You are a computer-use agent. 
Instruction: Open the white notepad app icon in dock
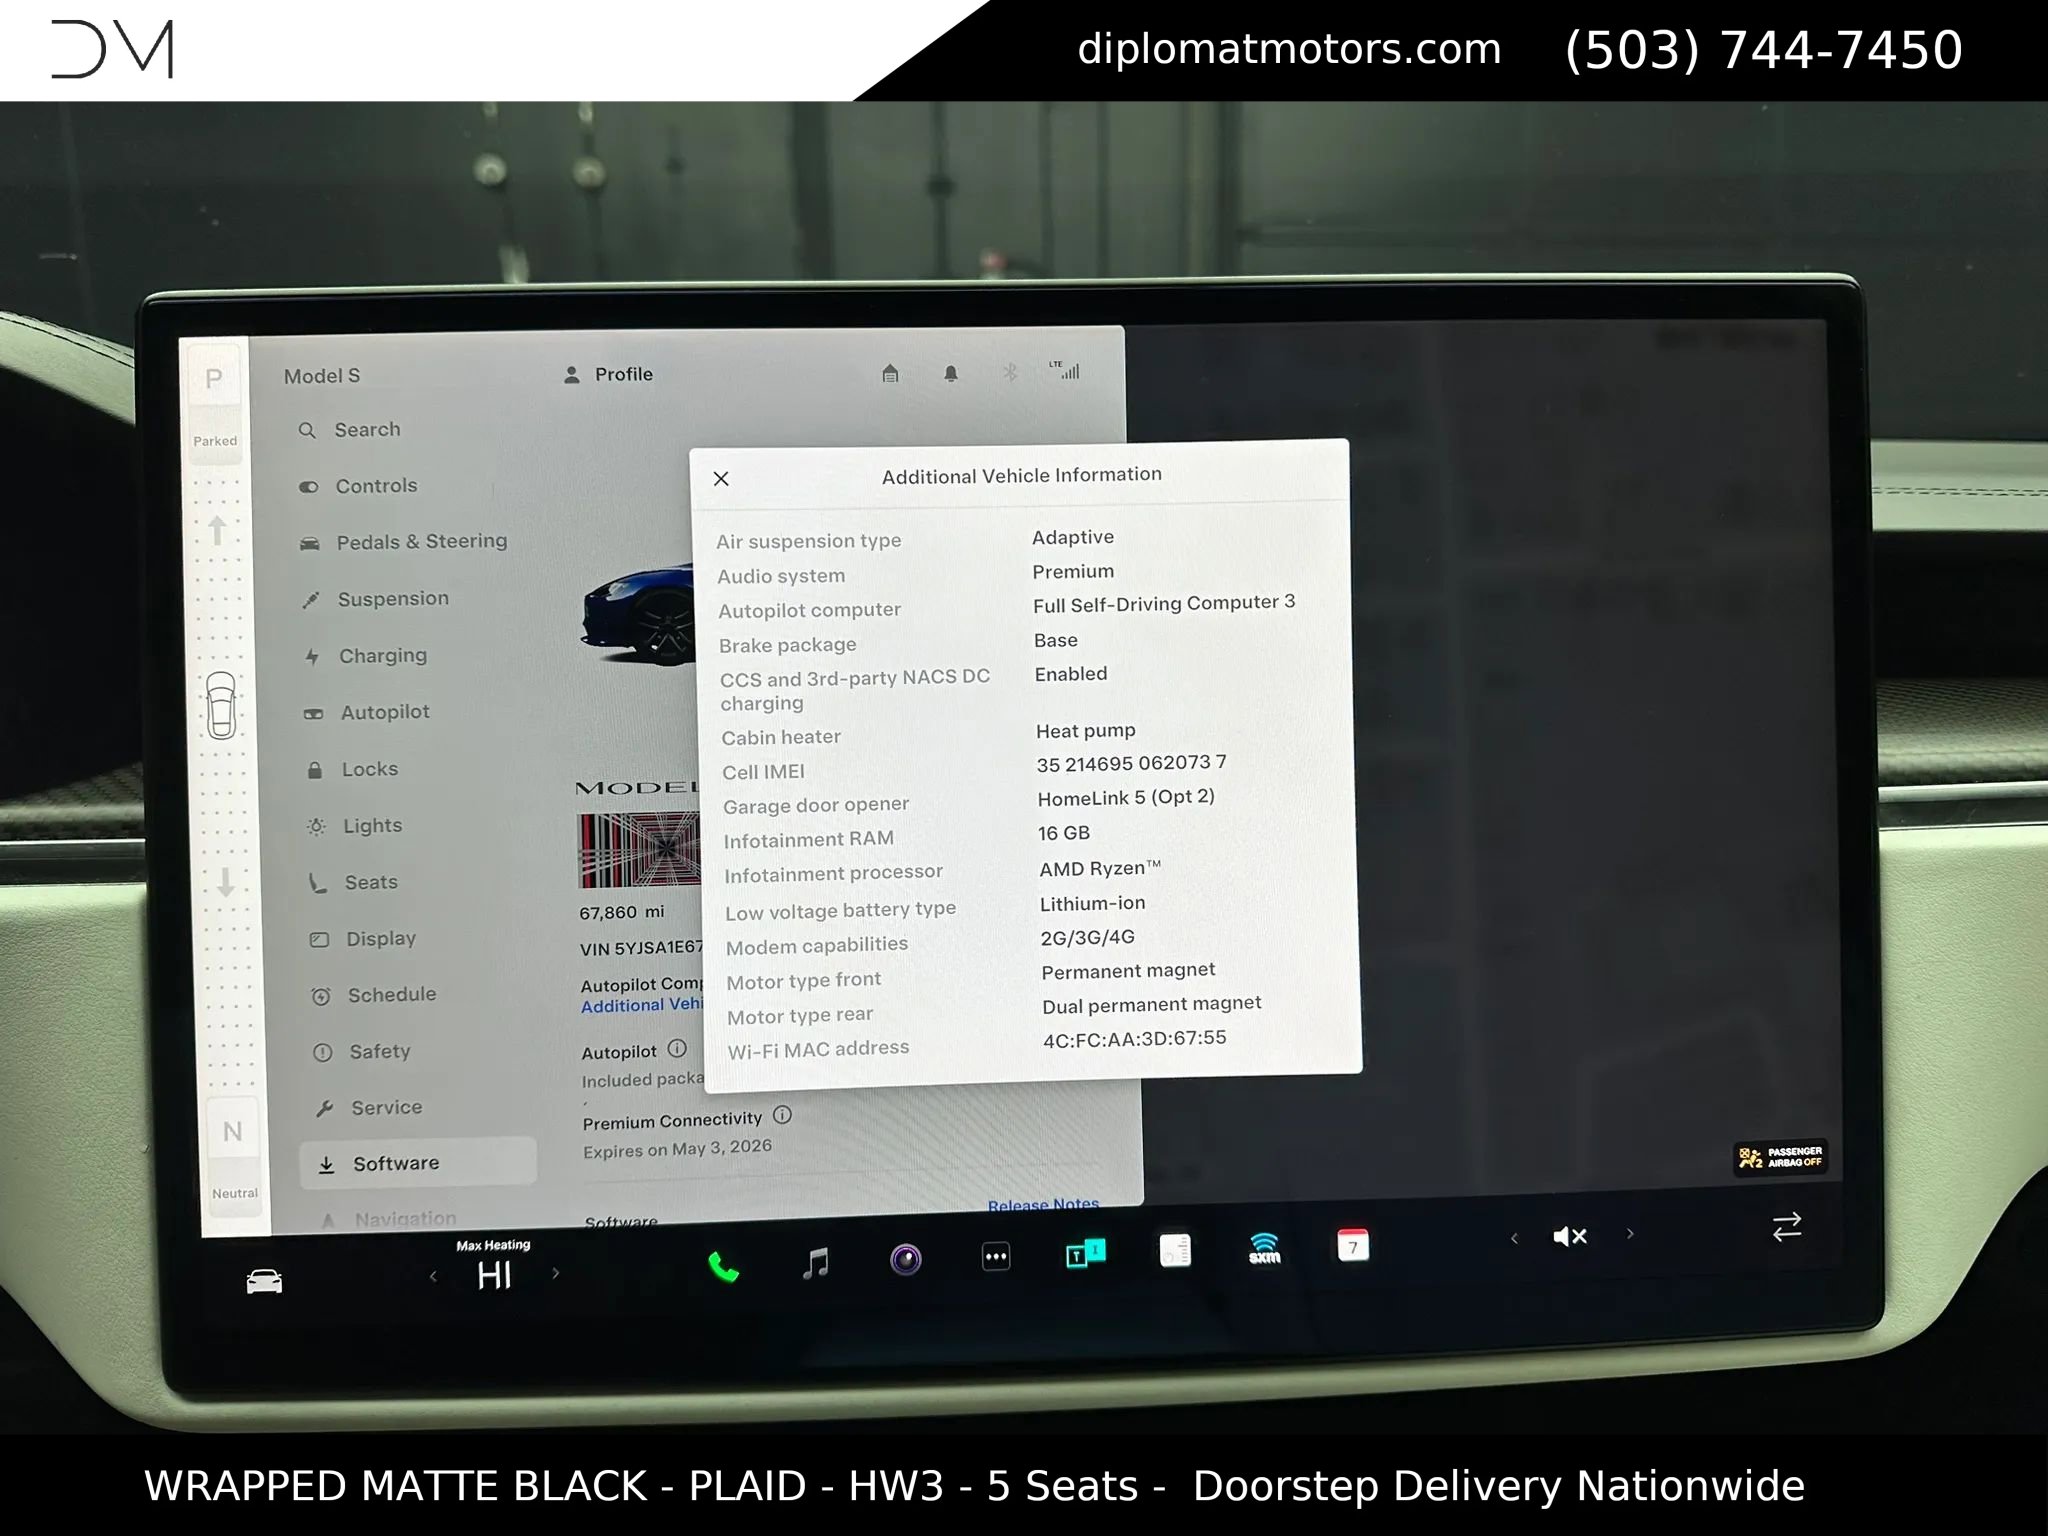[1175, 1250]
